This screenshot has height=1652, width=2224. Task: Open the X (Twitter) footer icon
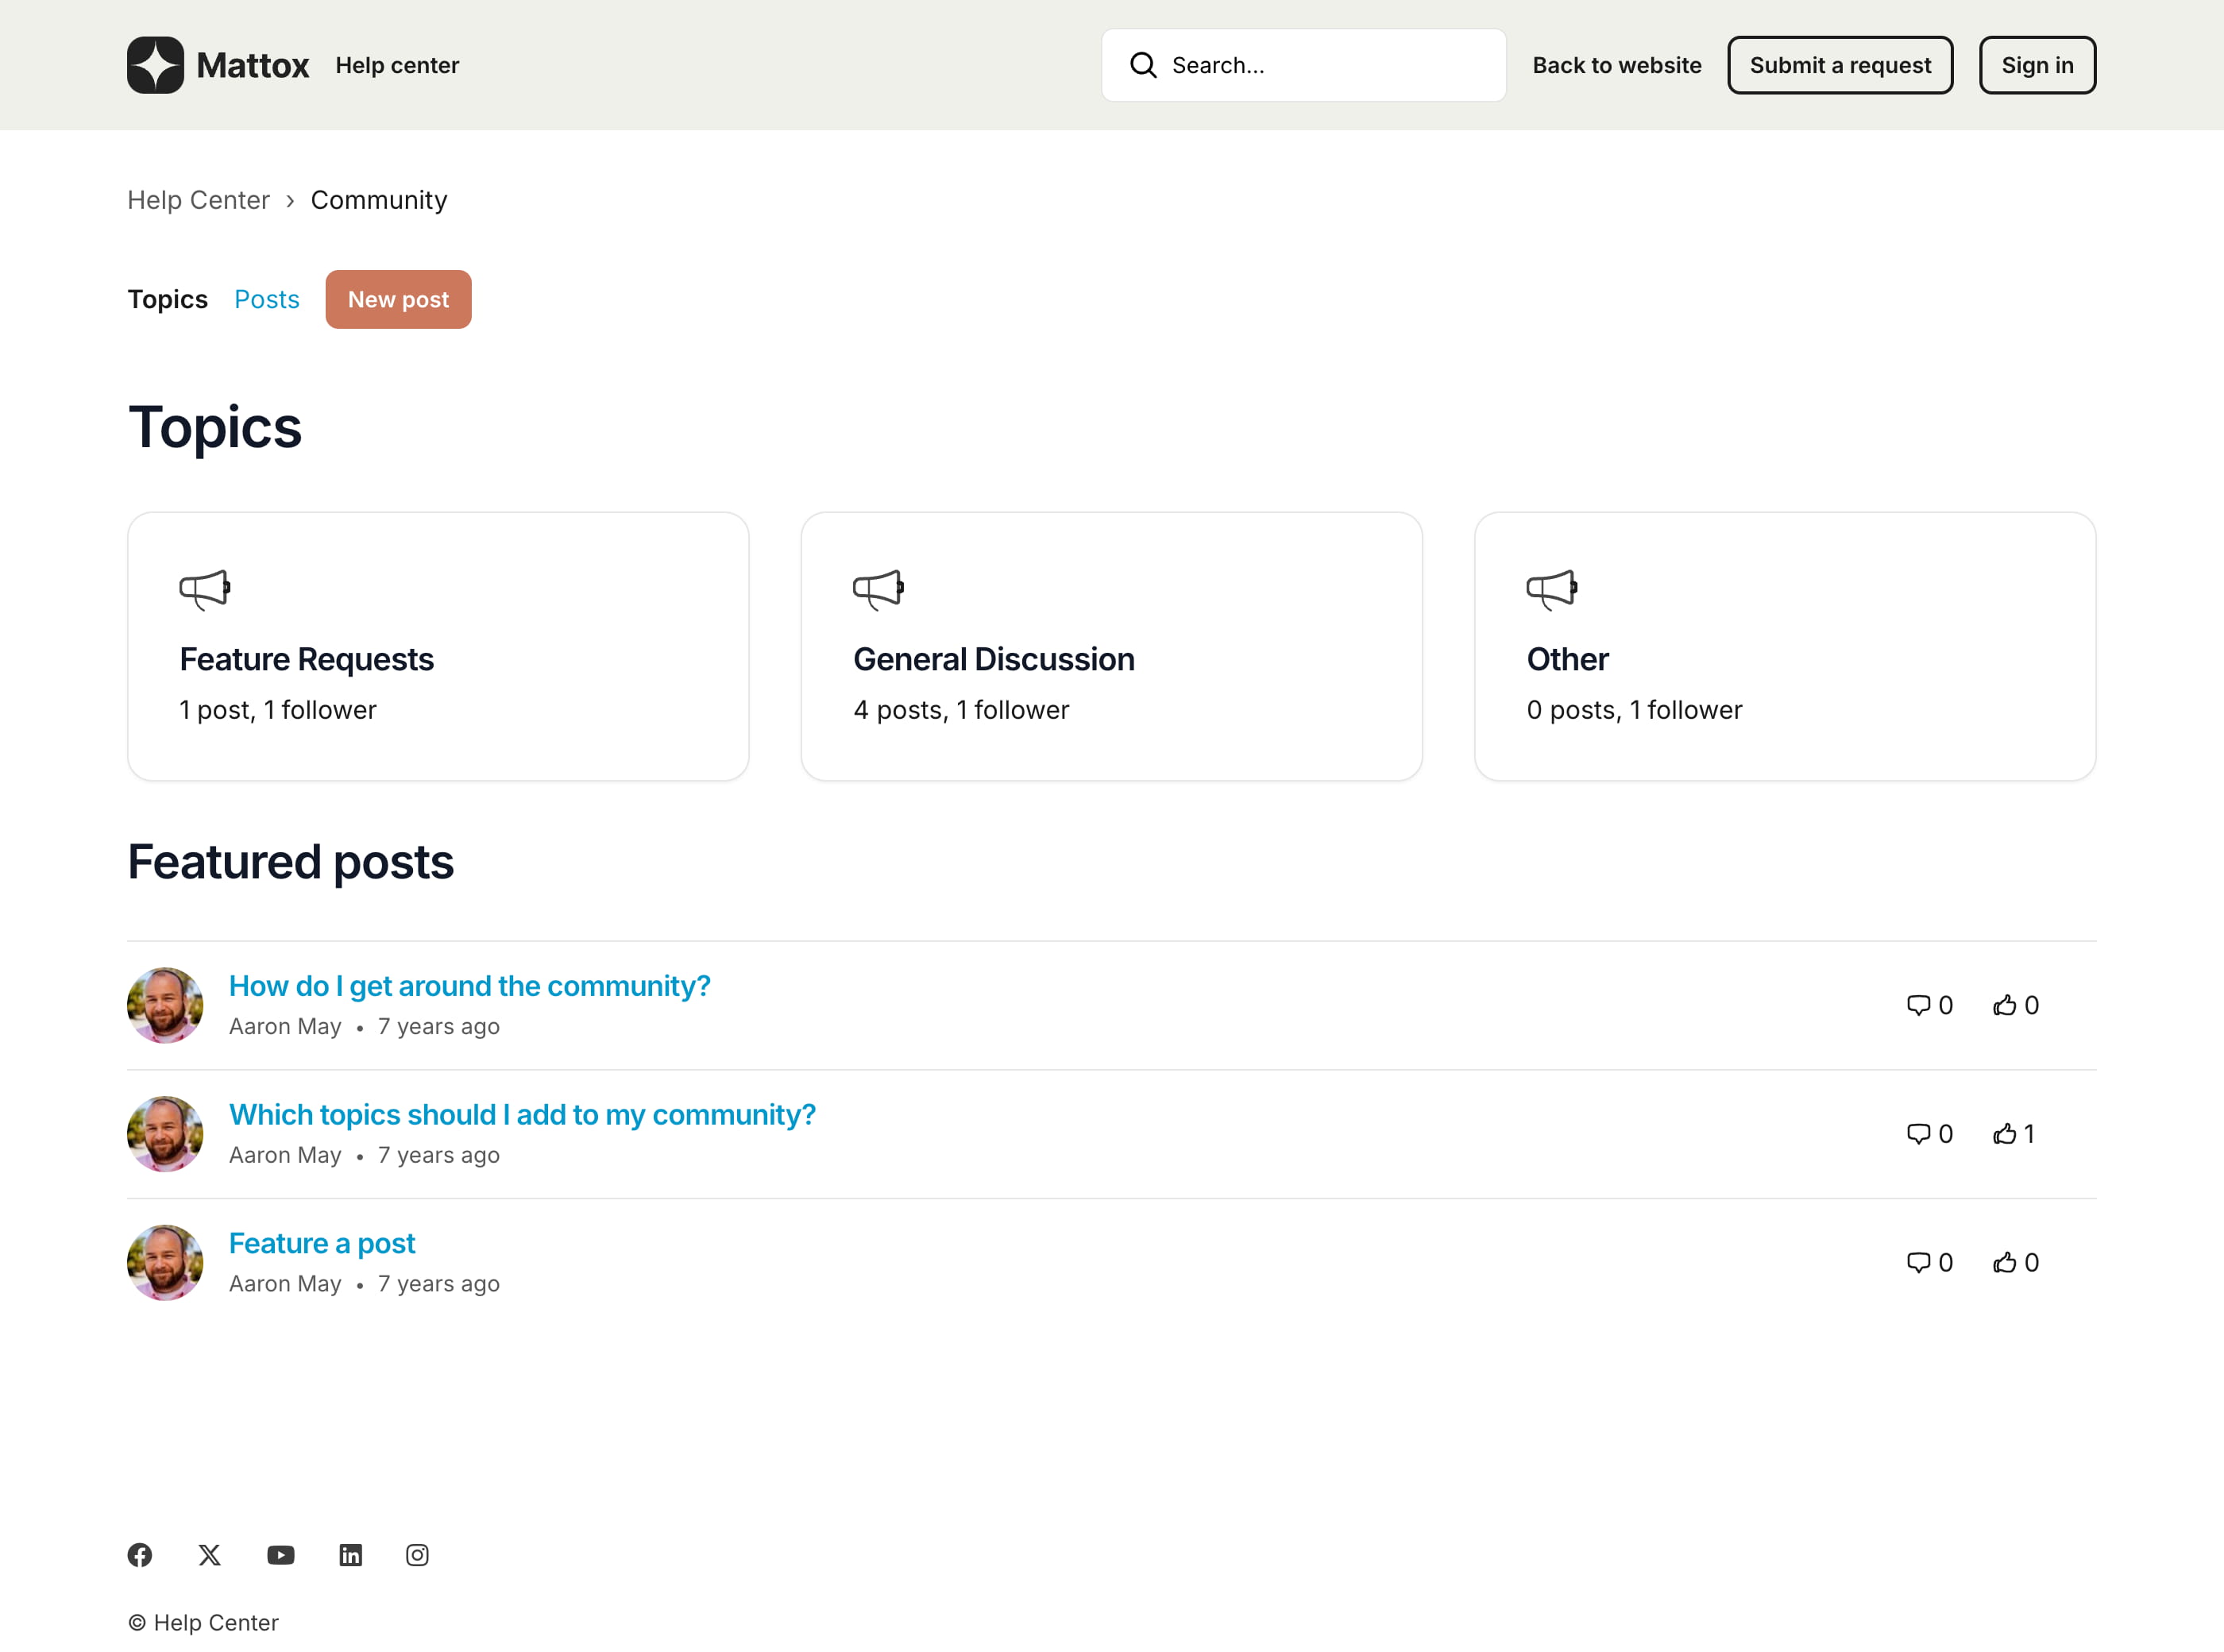pyautogui.click(x=209, y=1555)
